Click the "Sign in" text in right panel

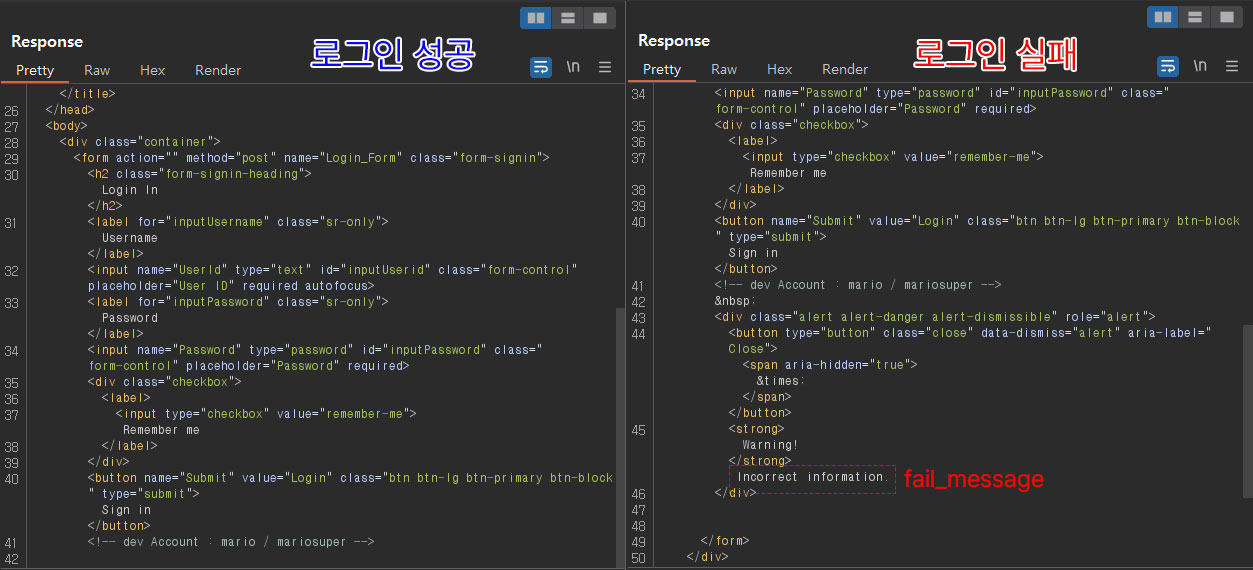pyautogui.click(x=753, y=253)
